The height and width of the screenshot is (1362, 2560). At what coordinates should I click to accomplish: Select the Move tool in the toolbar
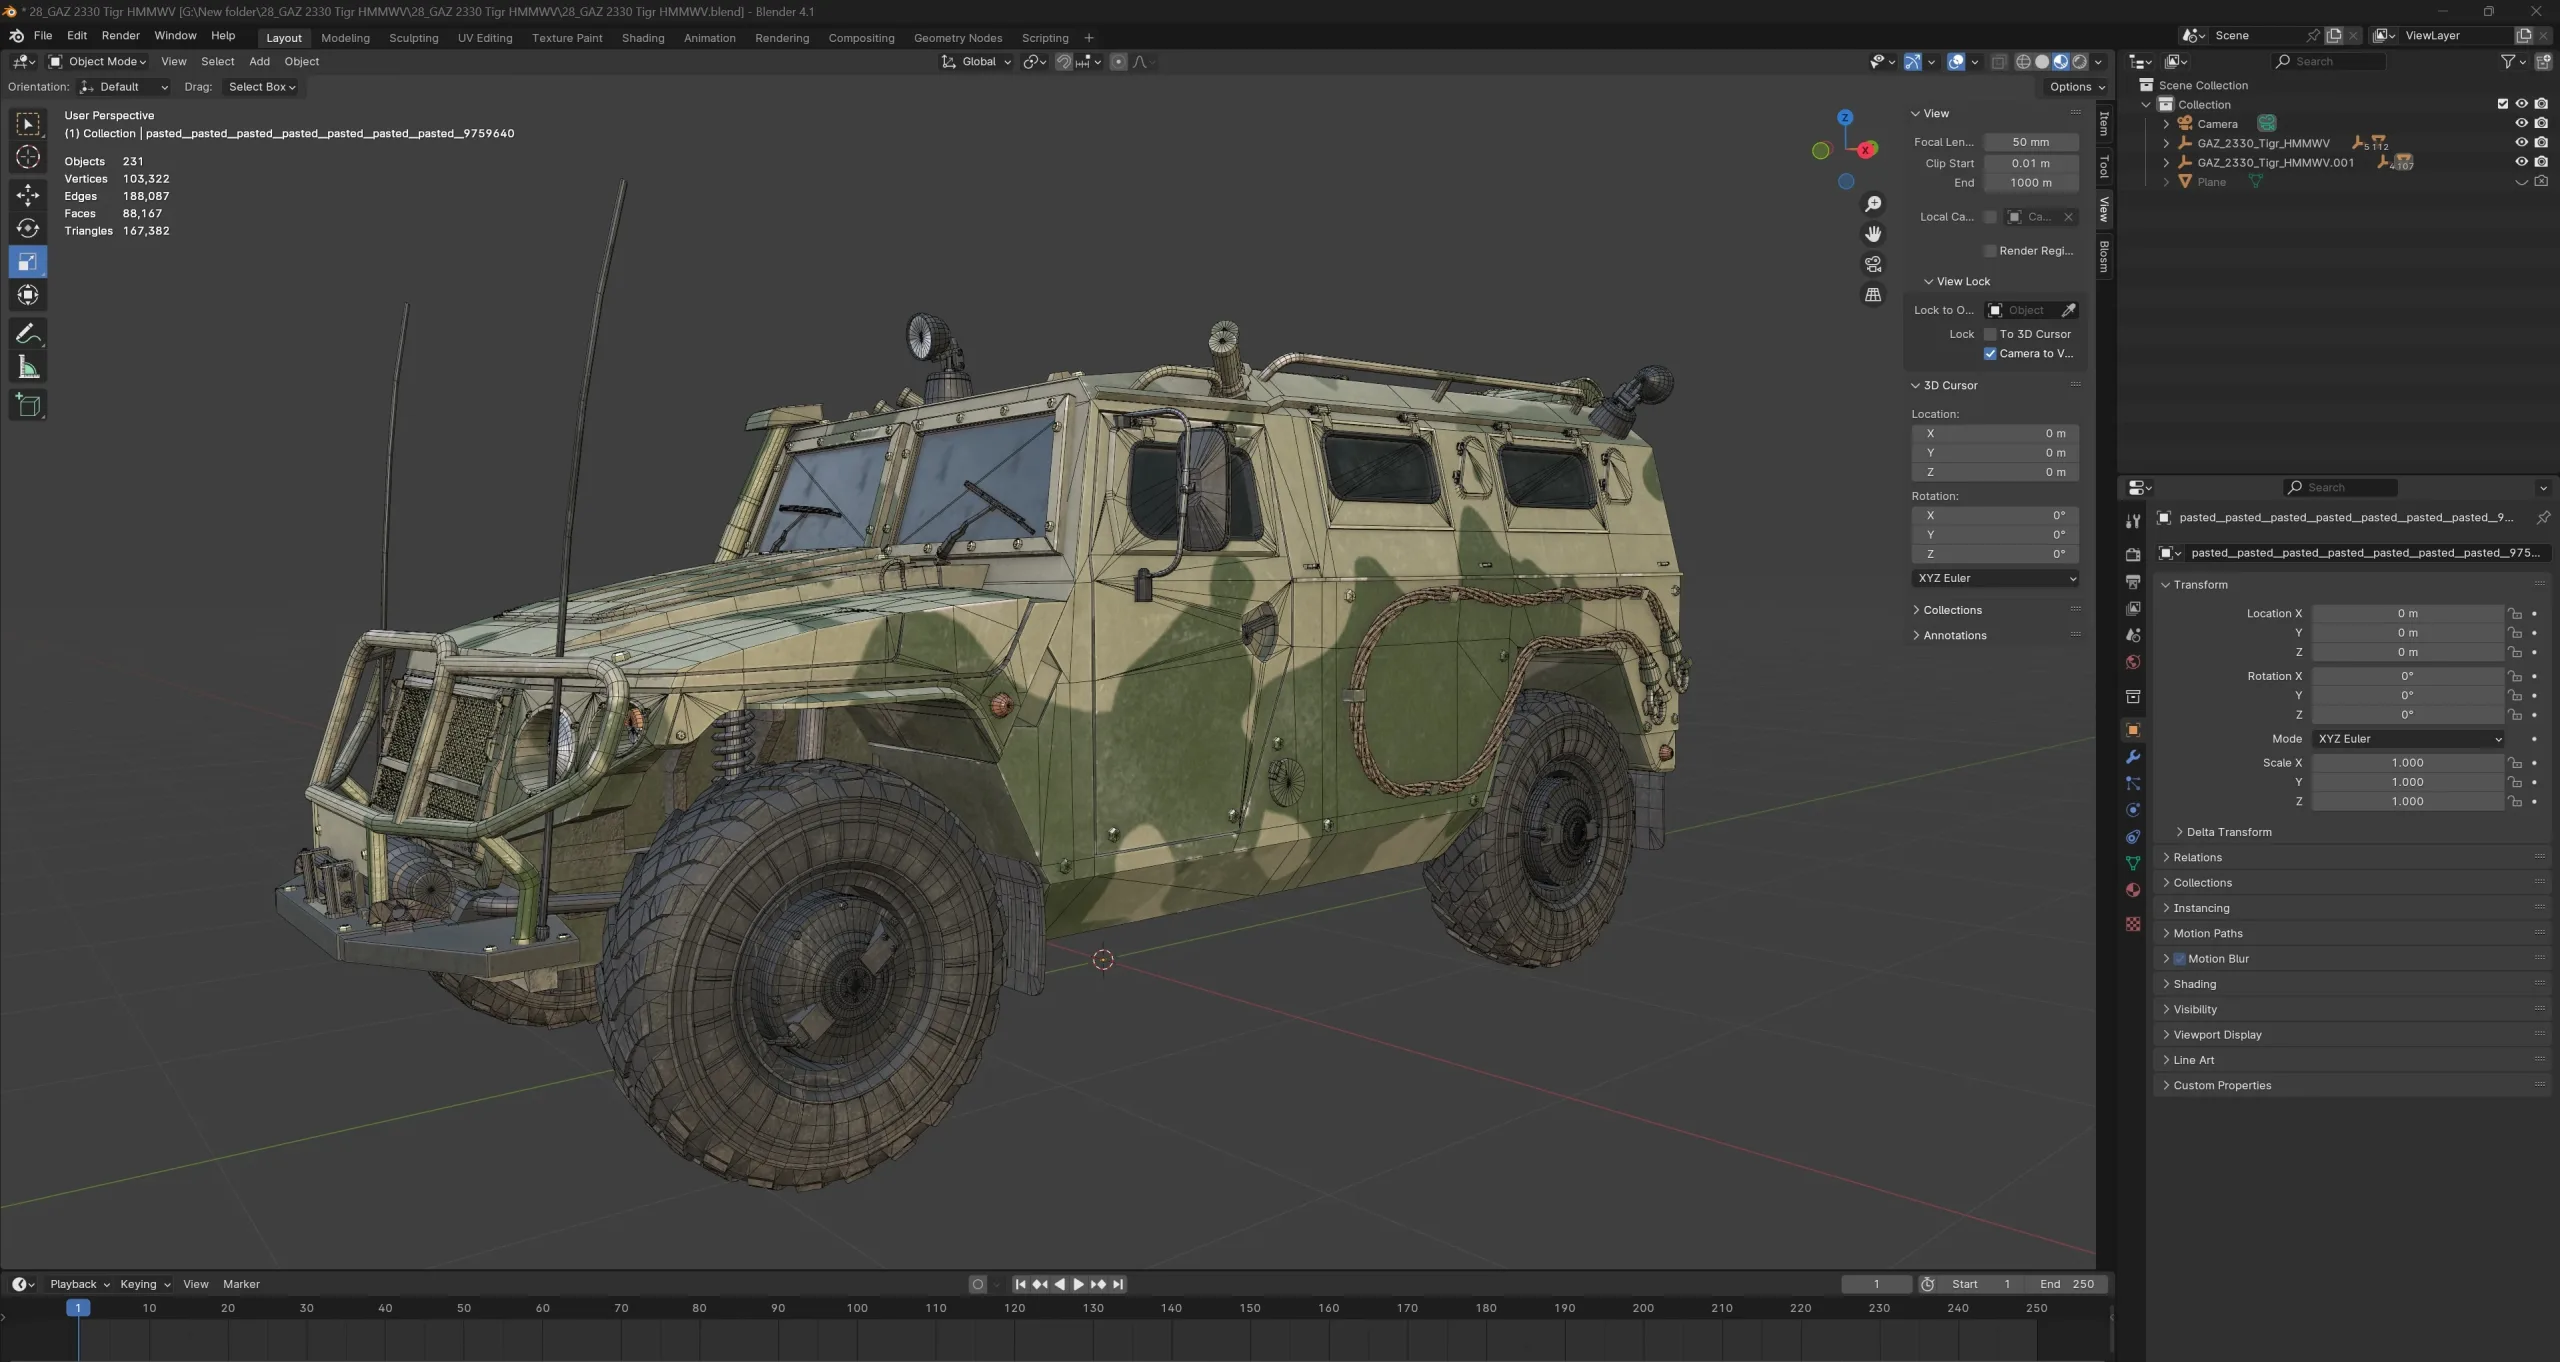tap(27, 195)
